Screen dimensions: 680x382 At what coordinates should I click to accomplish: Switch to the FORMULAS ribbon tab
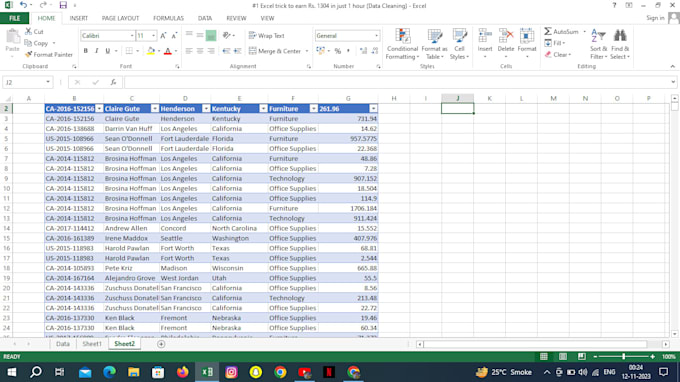pos(168,18)
